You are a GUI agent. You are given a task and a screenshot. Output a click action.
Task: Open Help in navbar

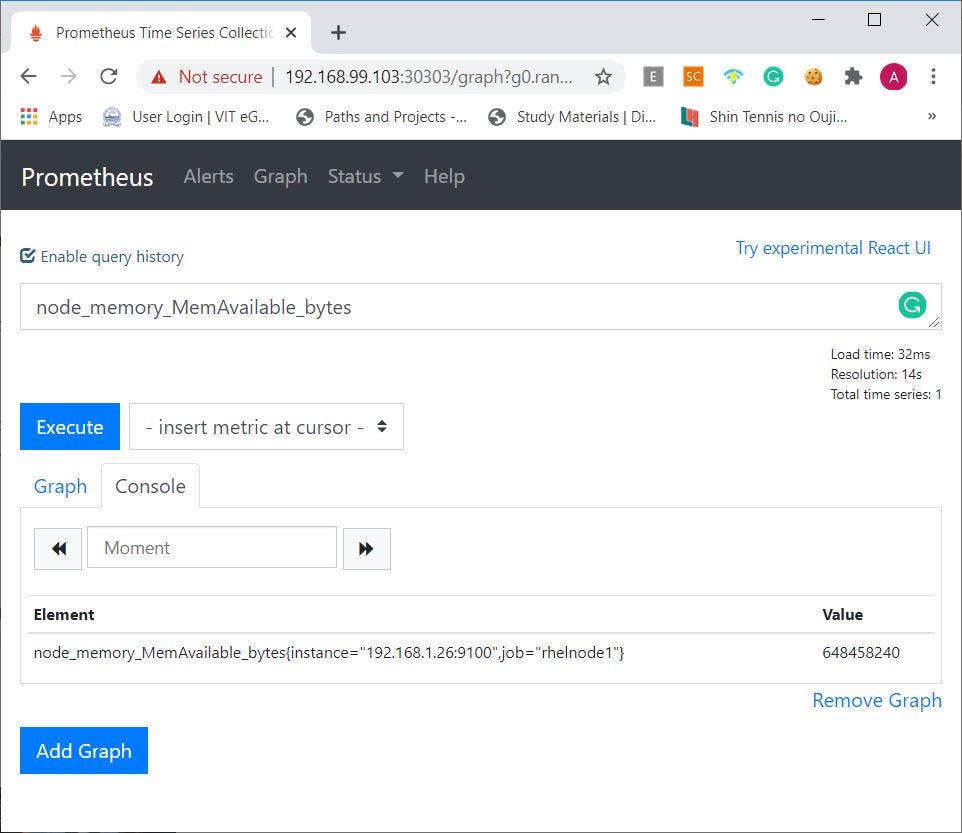(x=444, y=177)
